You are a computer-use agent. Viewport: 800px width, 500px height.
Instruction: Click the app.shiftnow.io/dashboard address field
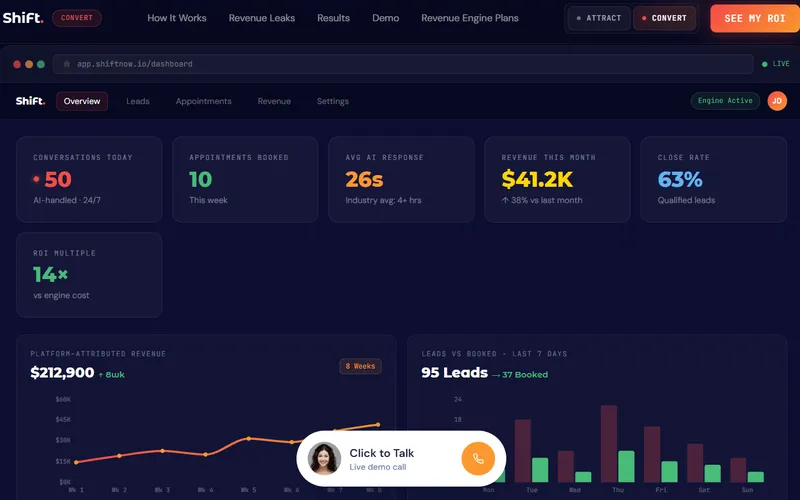(403, 64)
